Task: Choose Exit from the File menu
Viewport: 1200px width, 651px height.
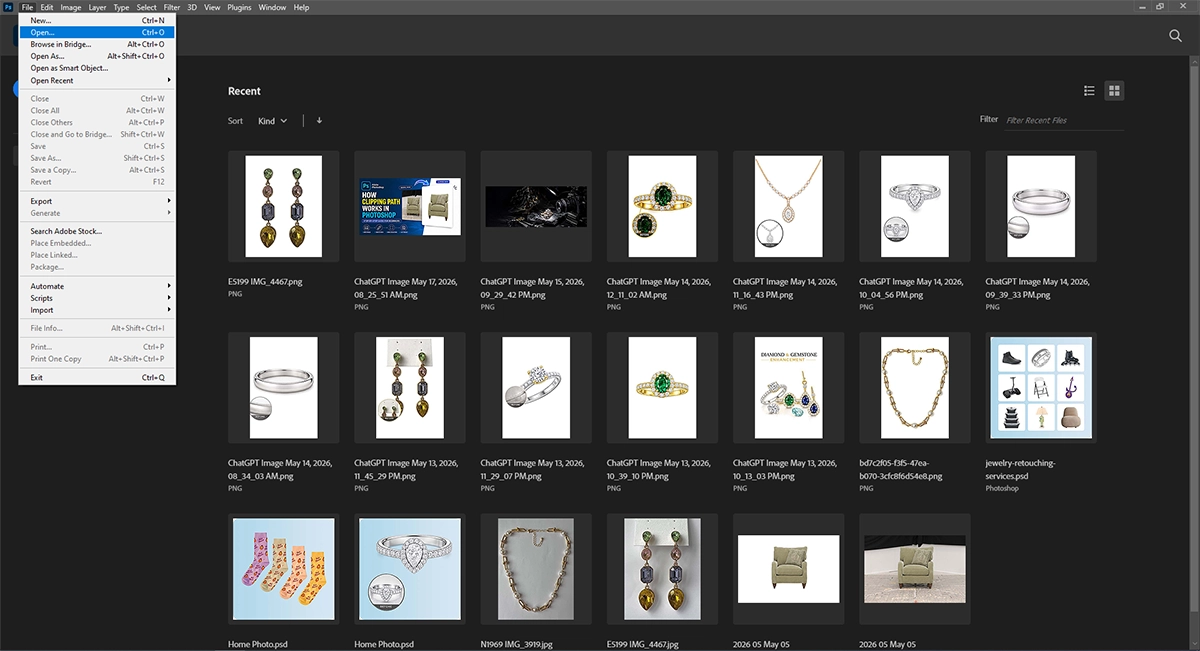Action: tap(97, 377)
